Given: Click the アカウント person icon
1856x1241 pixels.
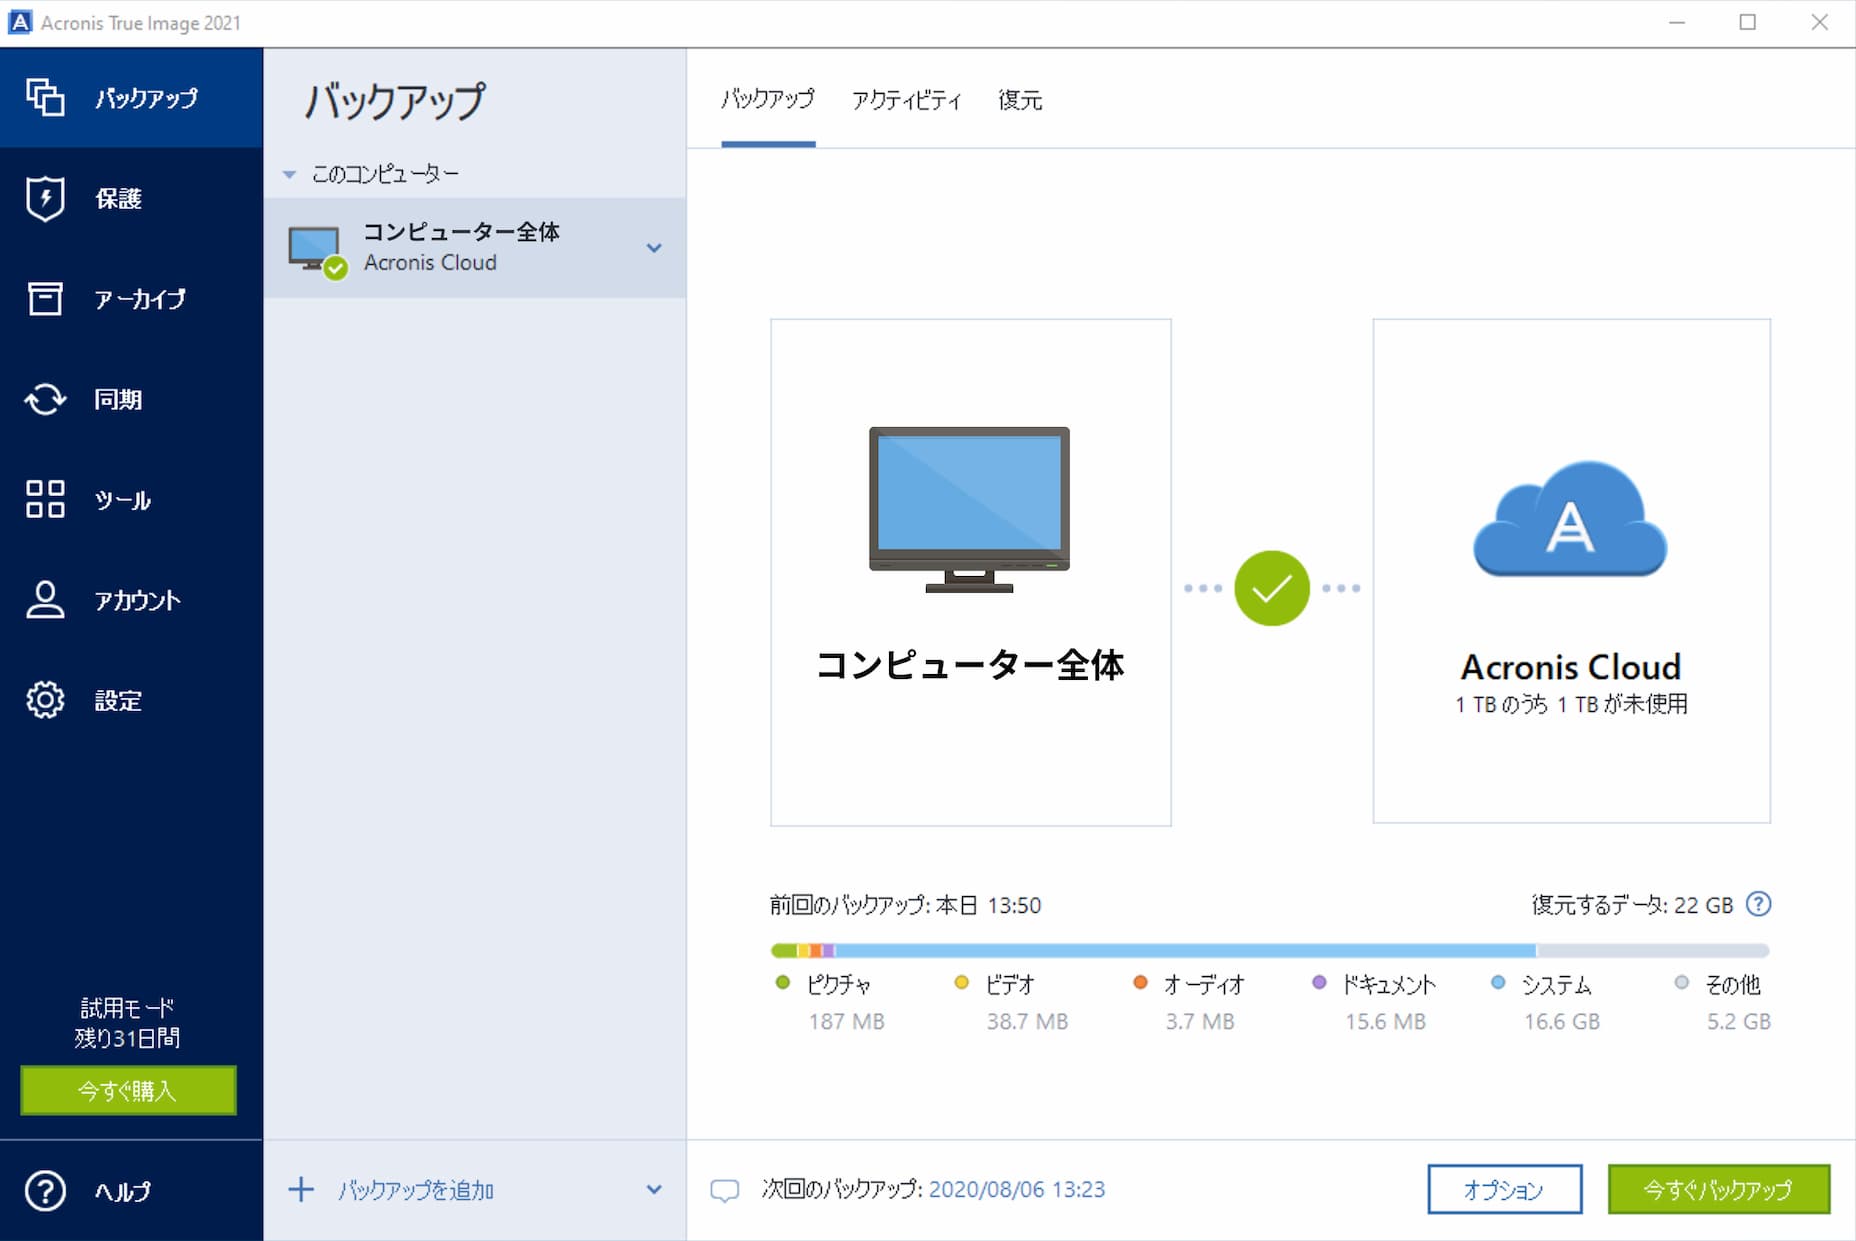Looking at the screenshot, I should pos(45,600).
